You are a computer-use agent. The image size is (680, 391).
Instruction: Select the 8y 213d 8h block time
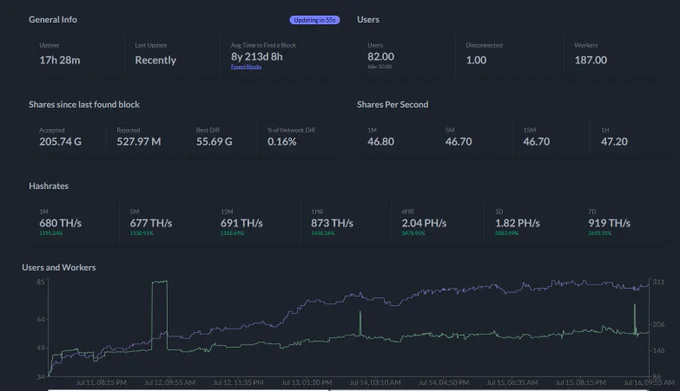pos(257,57)
